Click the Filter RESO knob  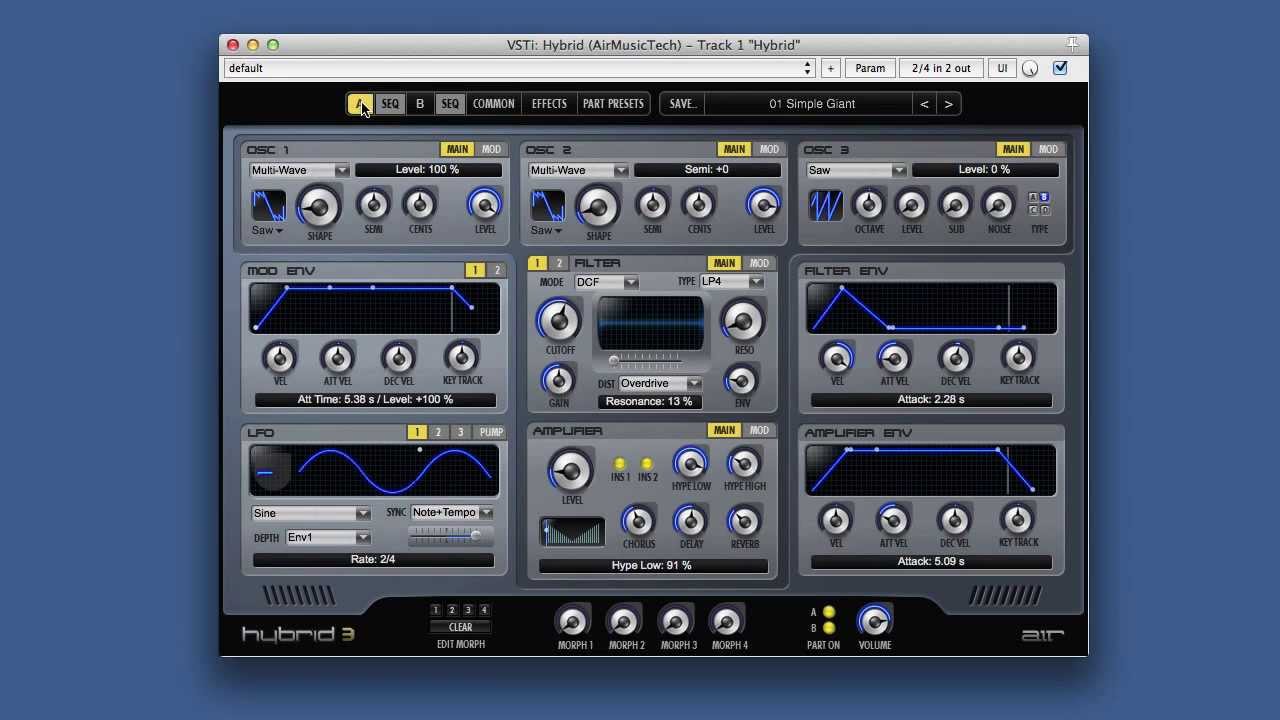742,320
